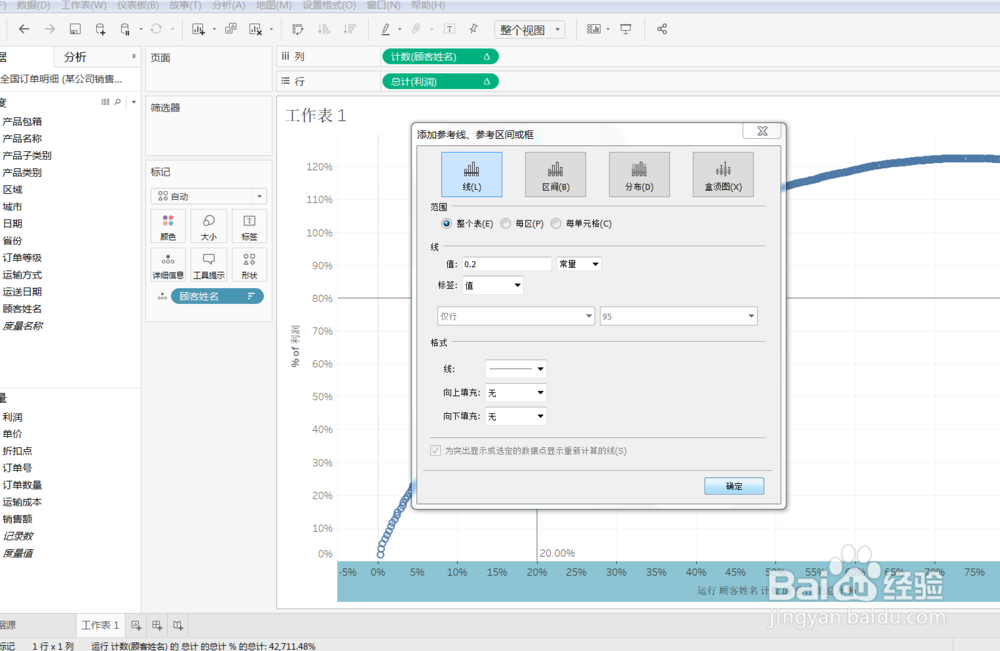Image resolution: width=1000 pixels, height=651 pixels.
Task: Open the 仅行 dropdown
Action: coord(516,316)
